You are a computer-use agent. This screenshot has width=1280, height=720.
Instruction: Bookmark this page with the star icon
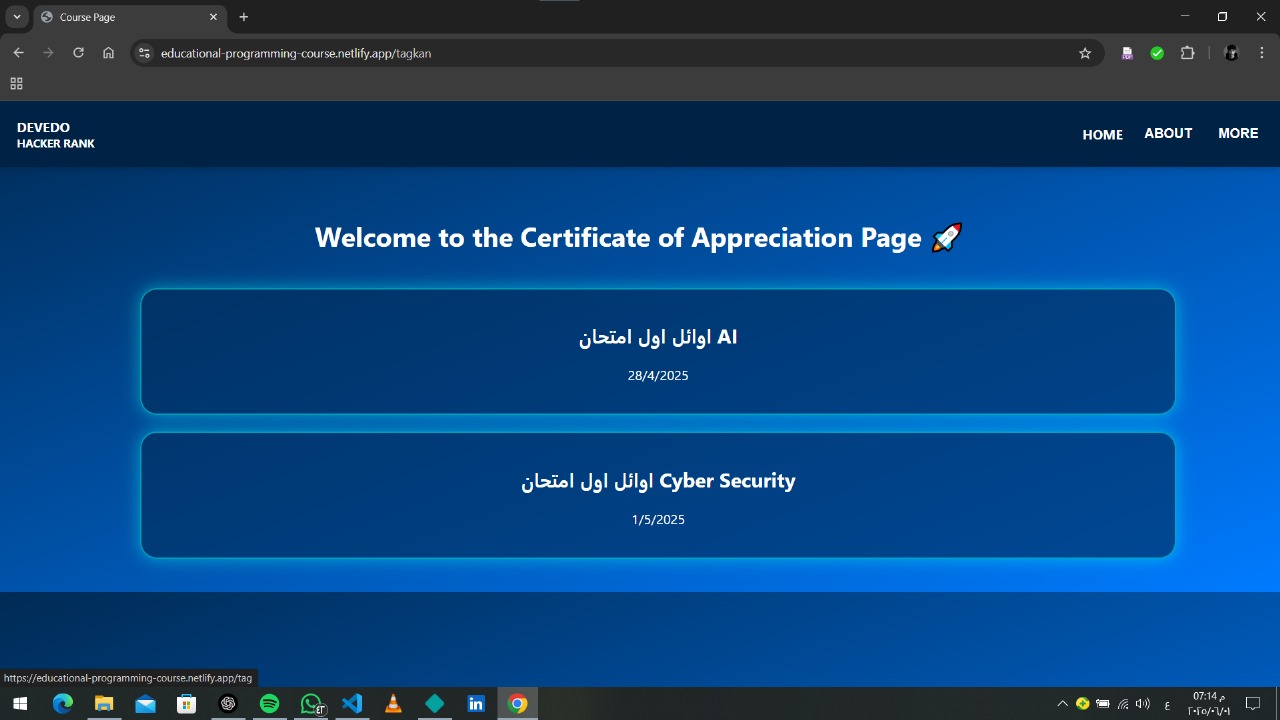click(x=1085, y=53)
